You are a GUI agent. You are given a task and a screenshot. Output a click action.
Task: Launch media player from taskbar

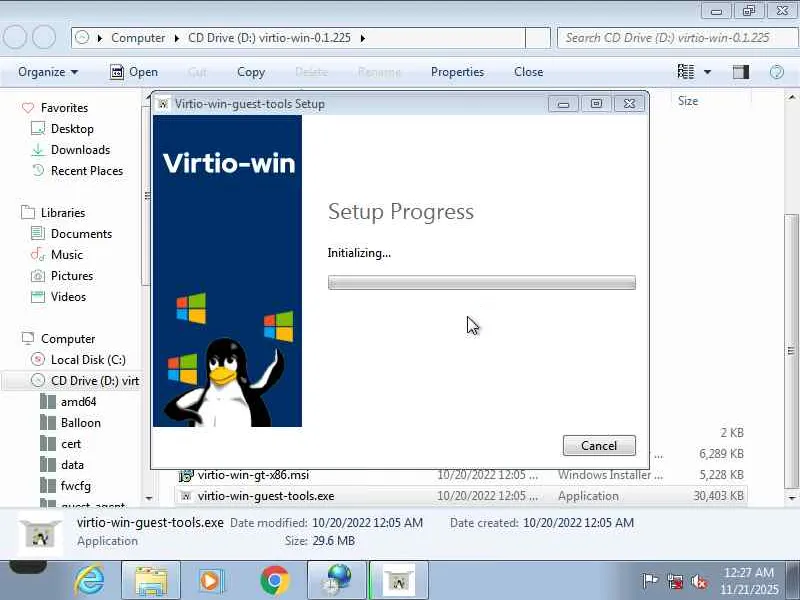pos(210,581)
